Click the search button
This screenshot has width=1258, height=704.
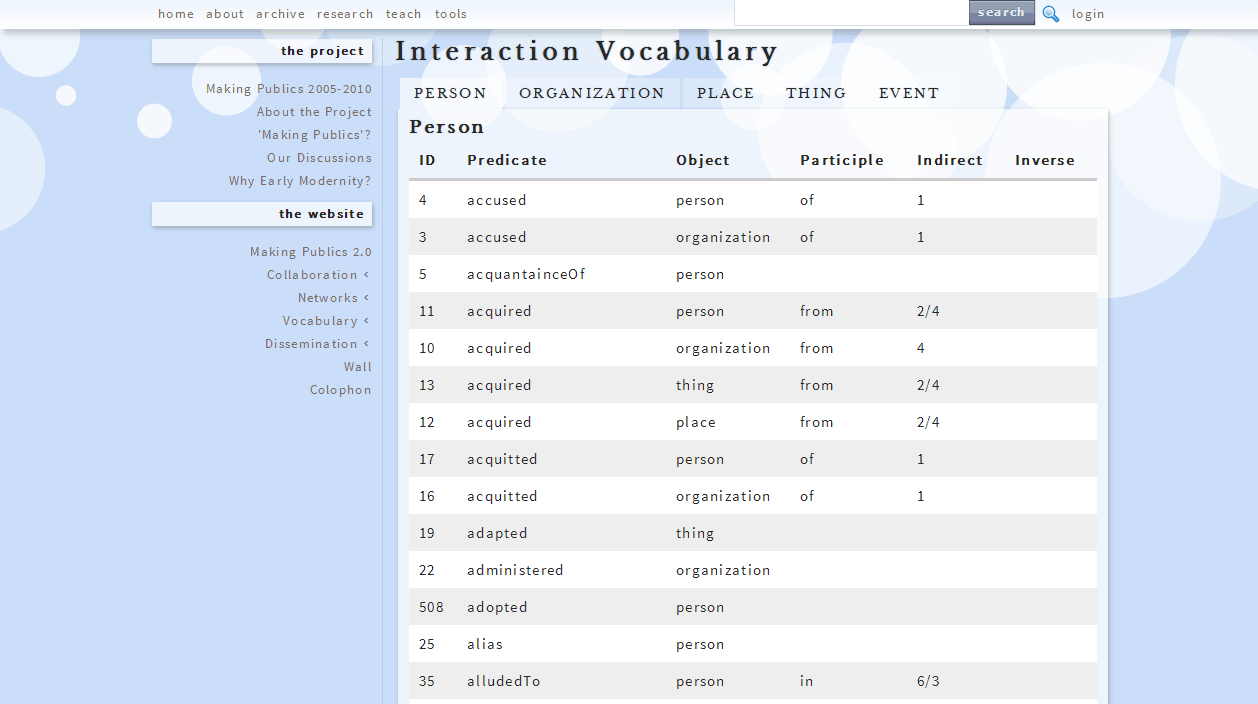(x=1002, y=12)
